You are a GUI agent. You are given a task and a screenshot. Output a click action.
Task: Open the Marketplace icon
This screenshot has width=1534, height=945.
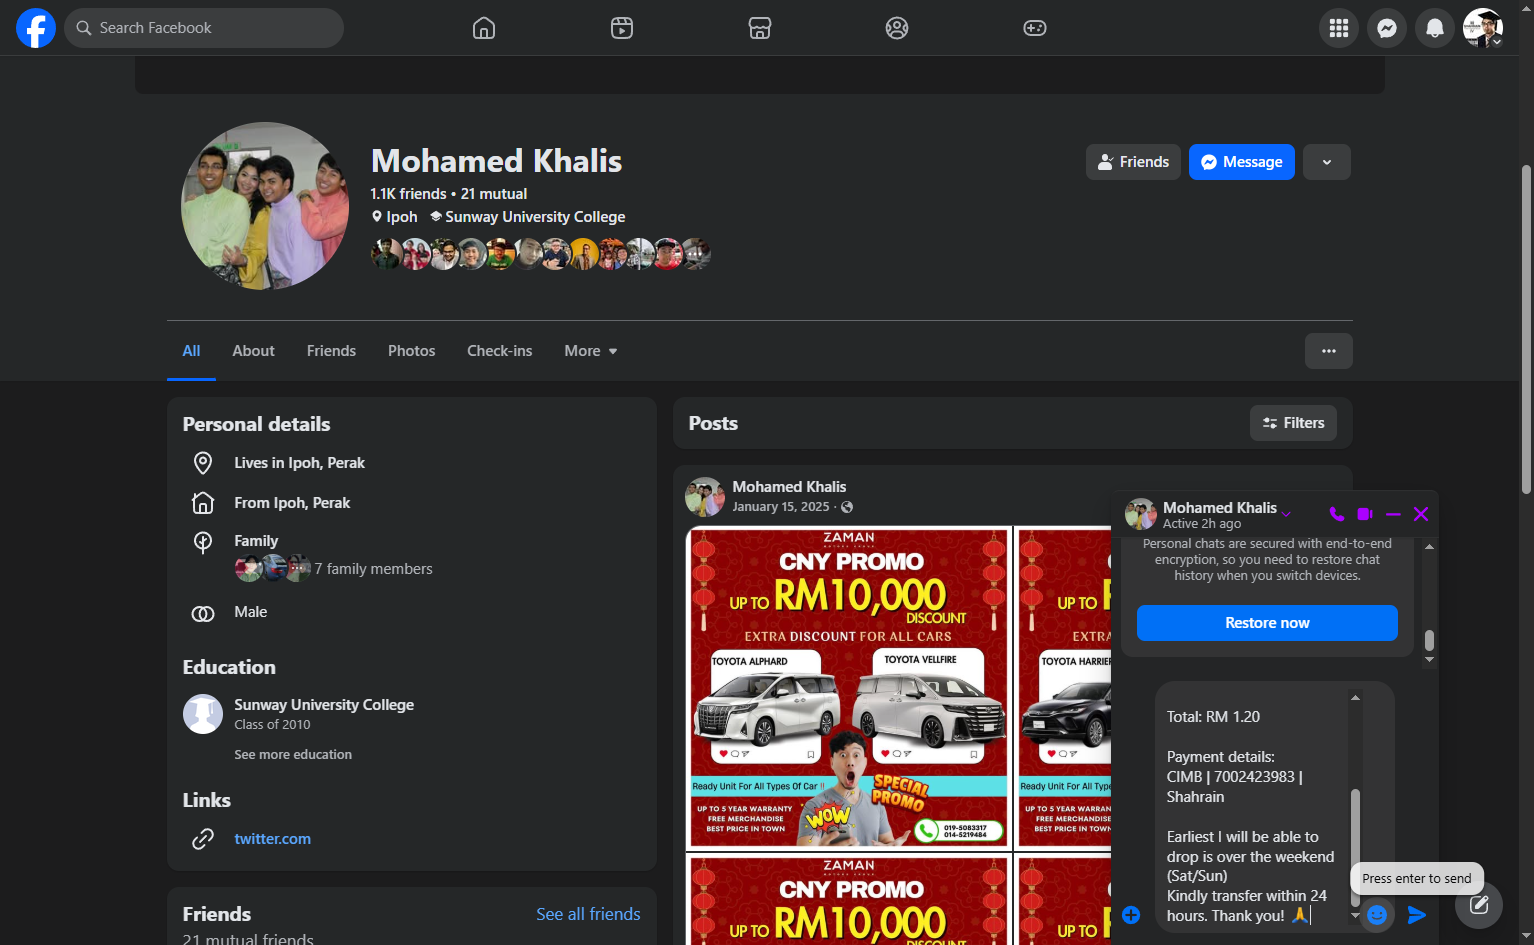pyautogui.click(x=760, y=28)
